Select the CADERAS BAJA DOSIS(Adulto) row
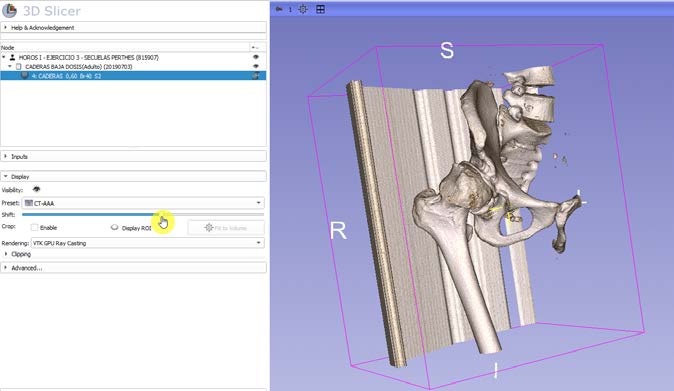The height and width of the screenshot is (391, 674). pyautogui.click(x=133, y=67)
